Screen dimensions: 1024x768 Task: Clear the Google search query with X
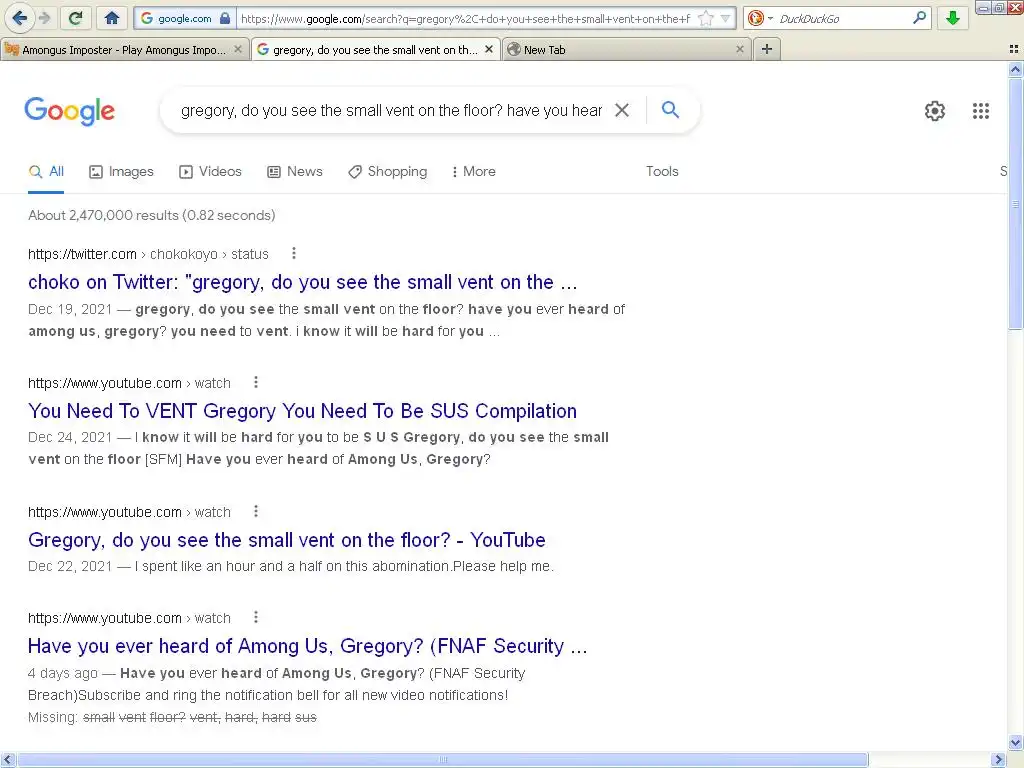pos(622,110)
